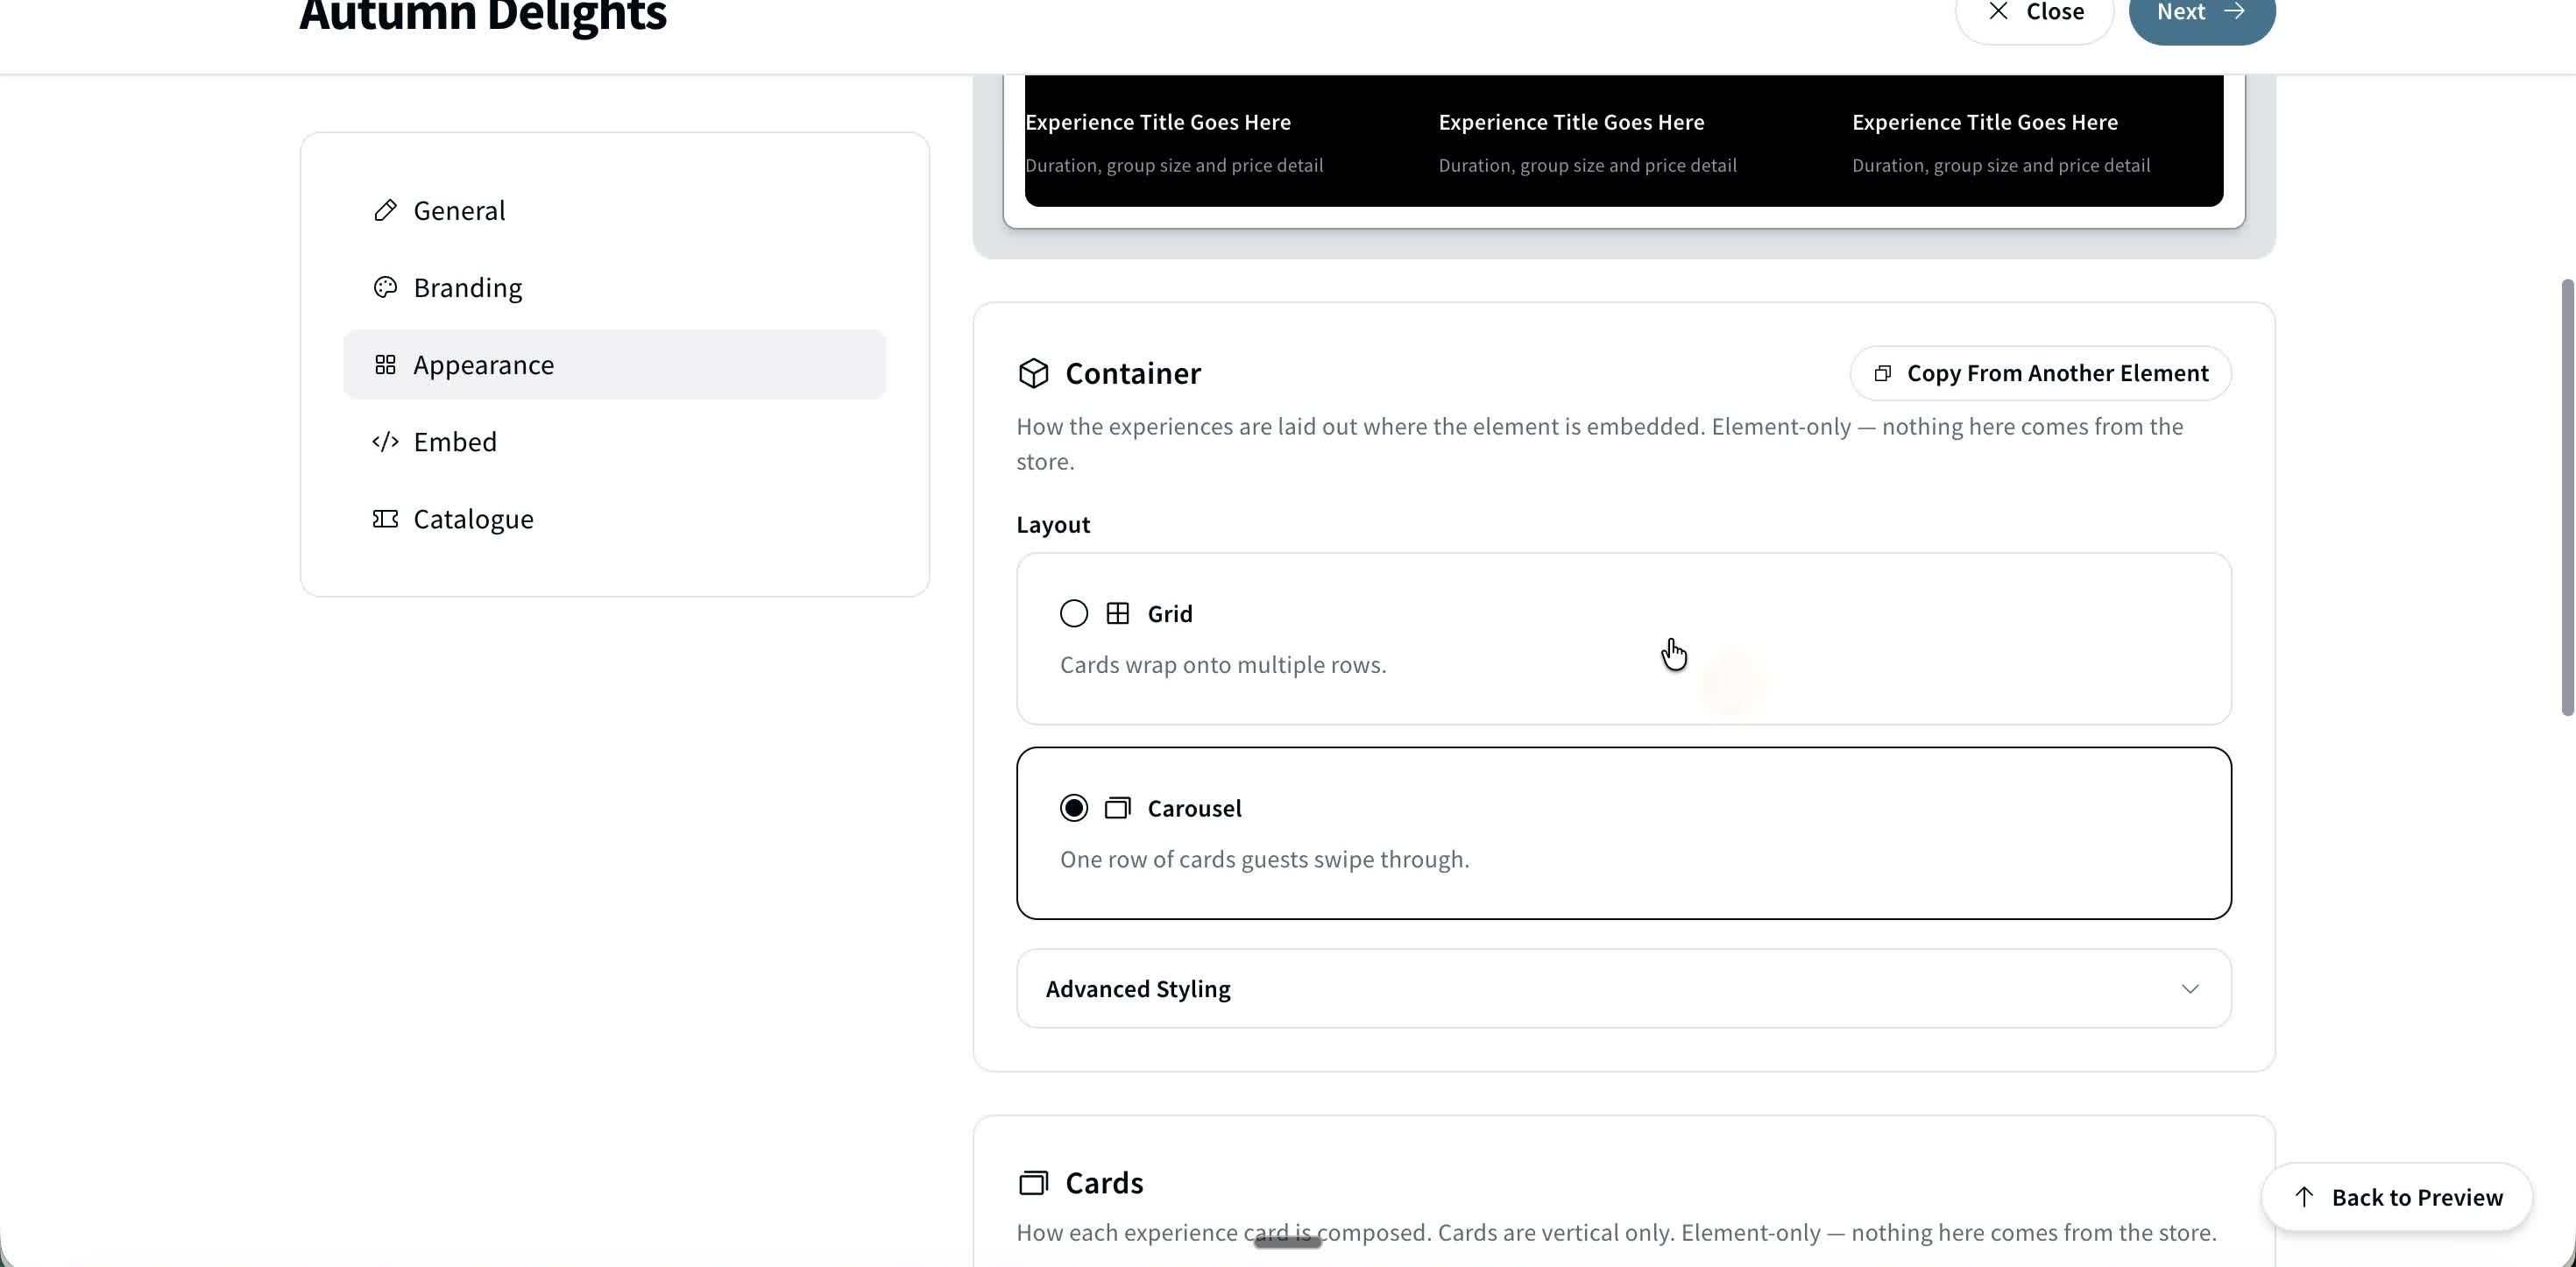2576x1267 pixels.
Task: Click the Close button text
Action: (2055, 11)
